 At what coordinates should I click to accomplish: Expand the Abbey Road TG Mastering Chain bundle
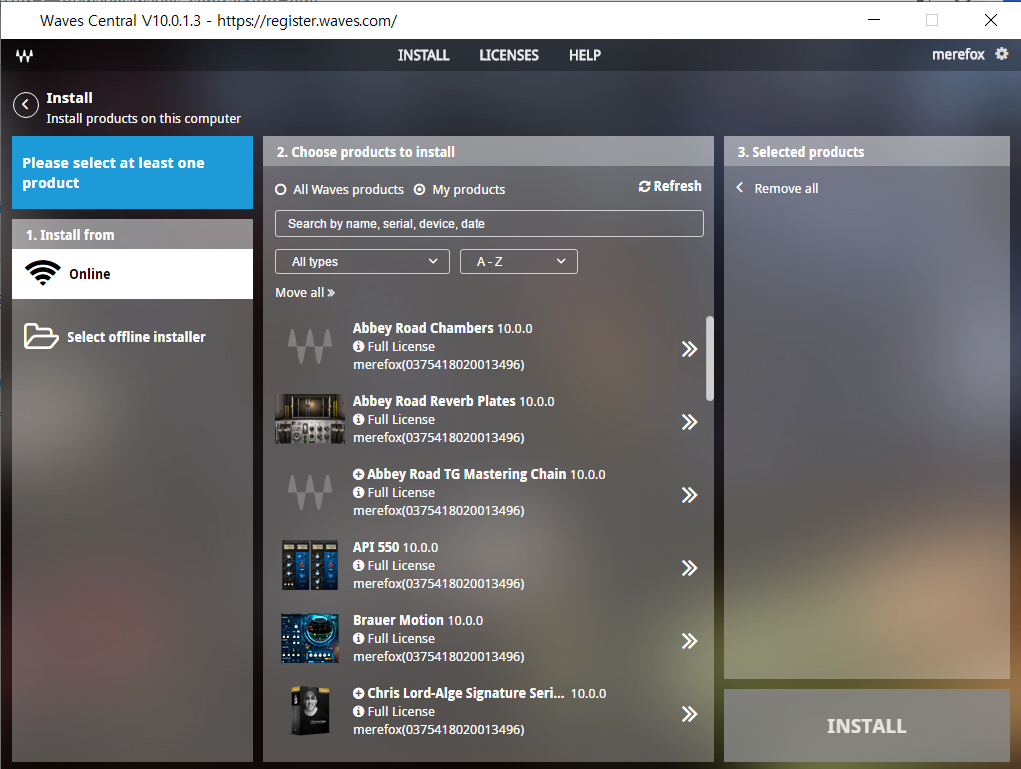tap(359, 474)
